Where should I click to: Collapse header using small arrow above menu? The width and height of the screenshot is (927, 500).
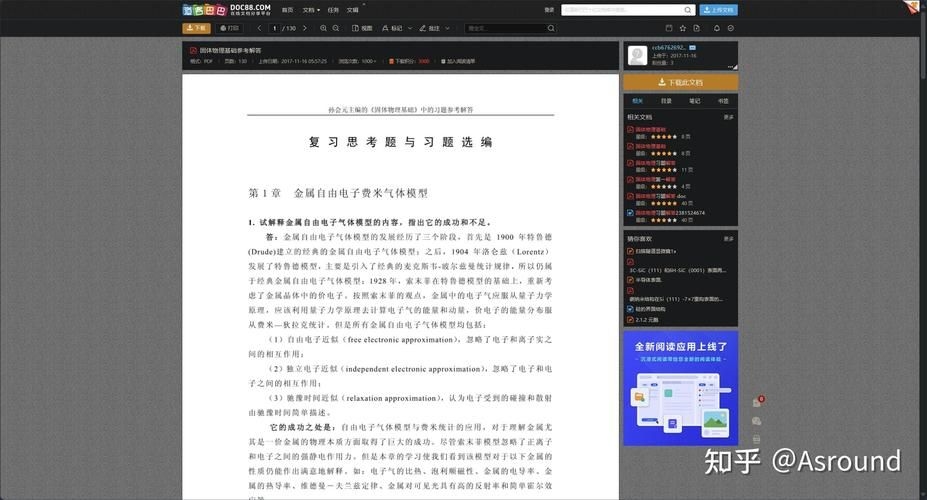click(364, 4)
